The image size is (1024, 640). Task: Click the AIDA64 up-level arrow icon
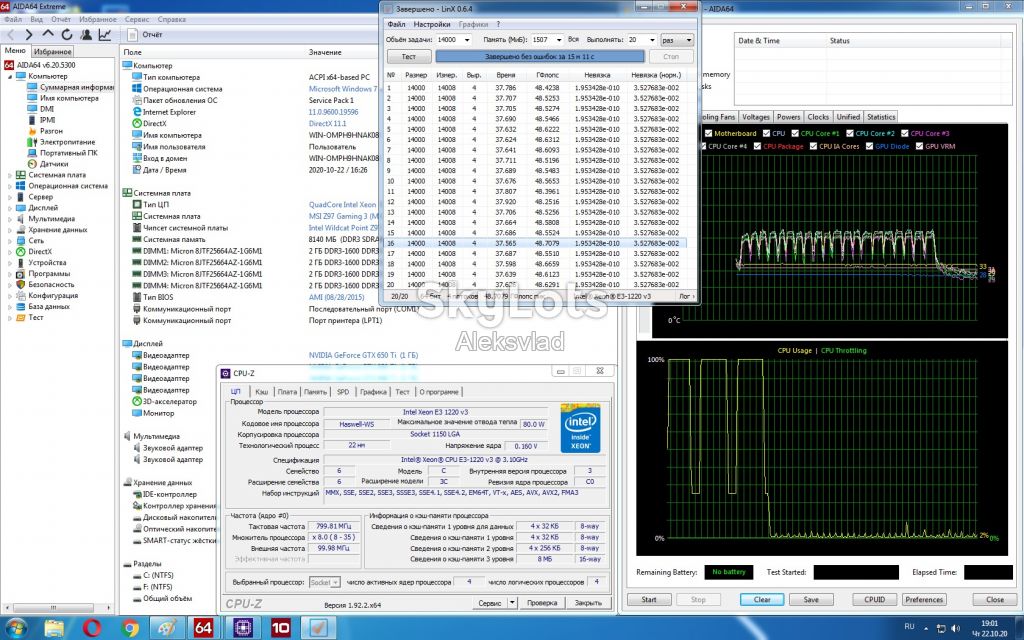pyautogui.click(x=48, y=35)
